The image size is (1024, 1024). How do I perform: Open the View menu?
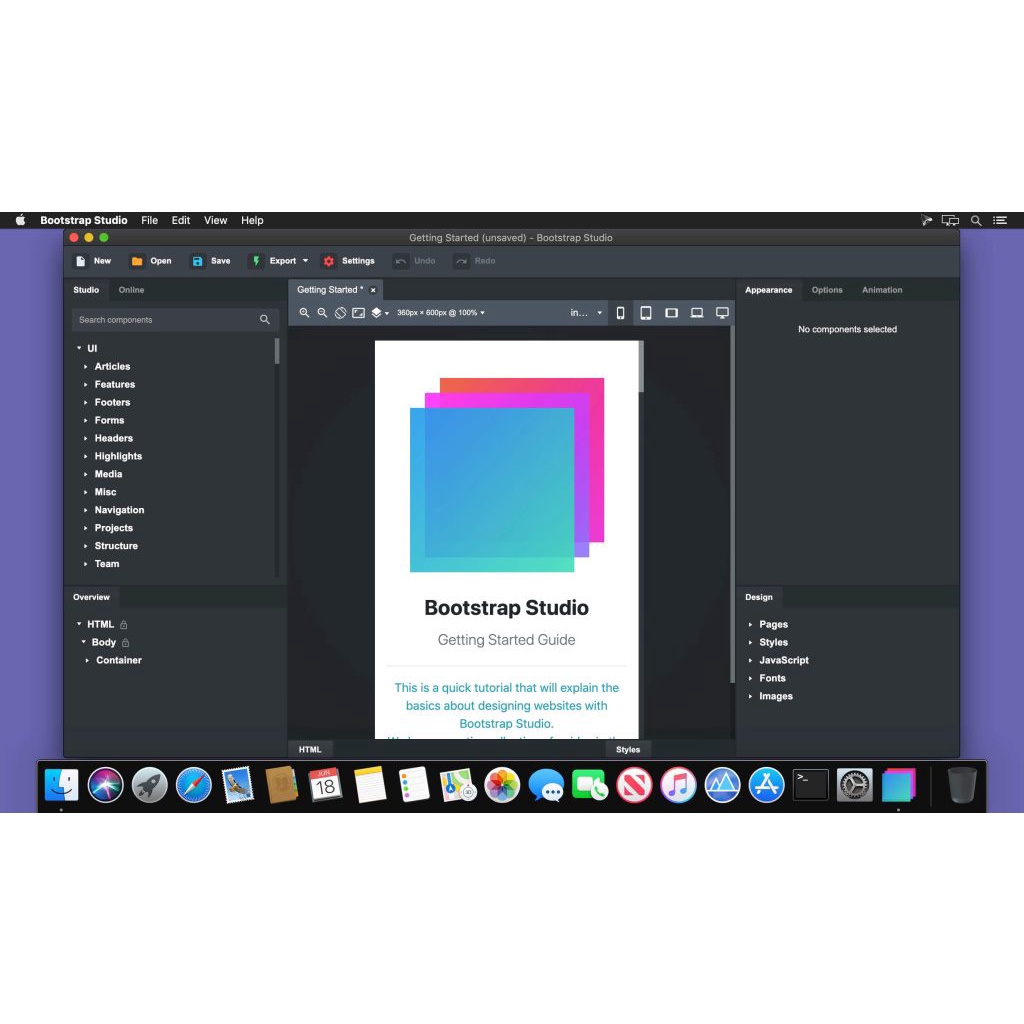pos(216,221)
